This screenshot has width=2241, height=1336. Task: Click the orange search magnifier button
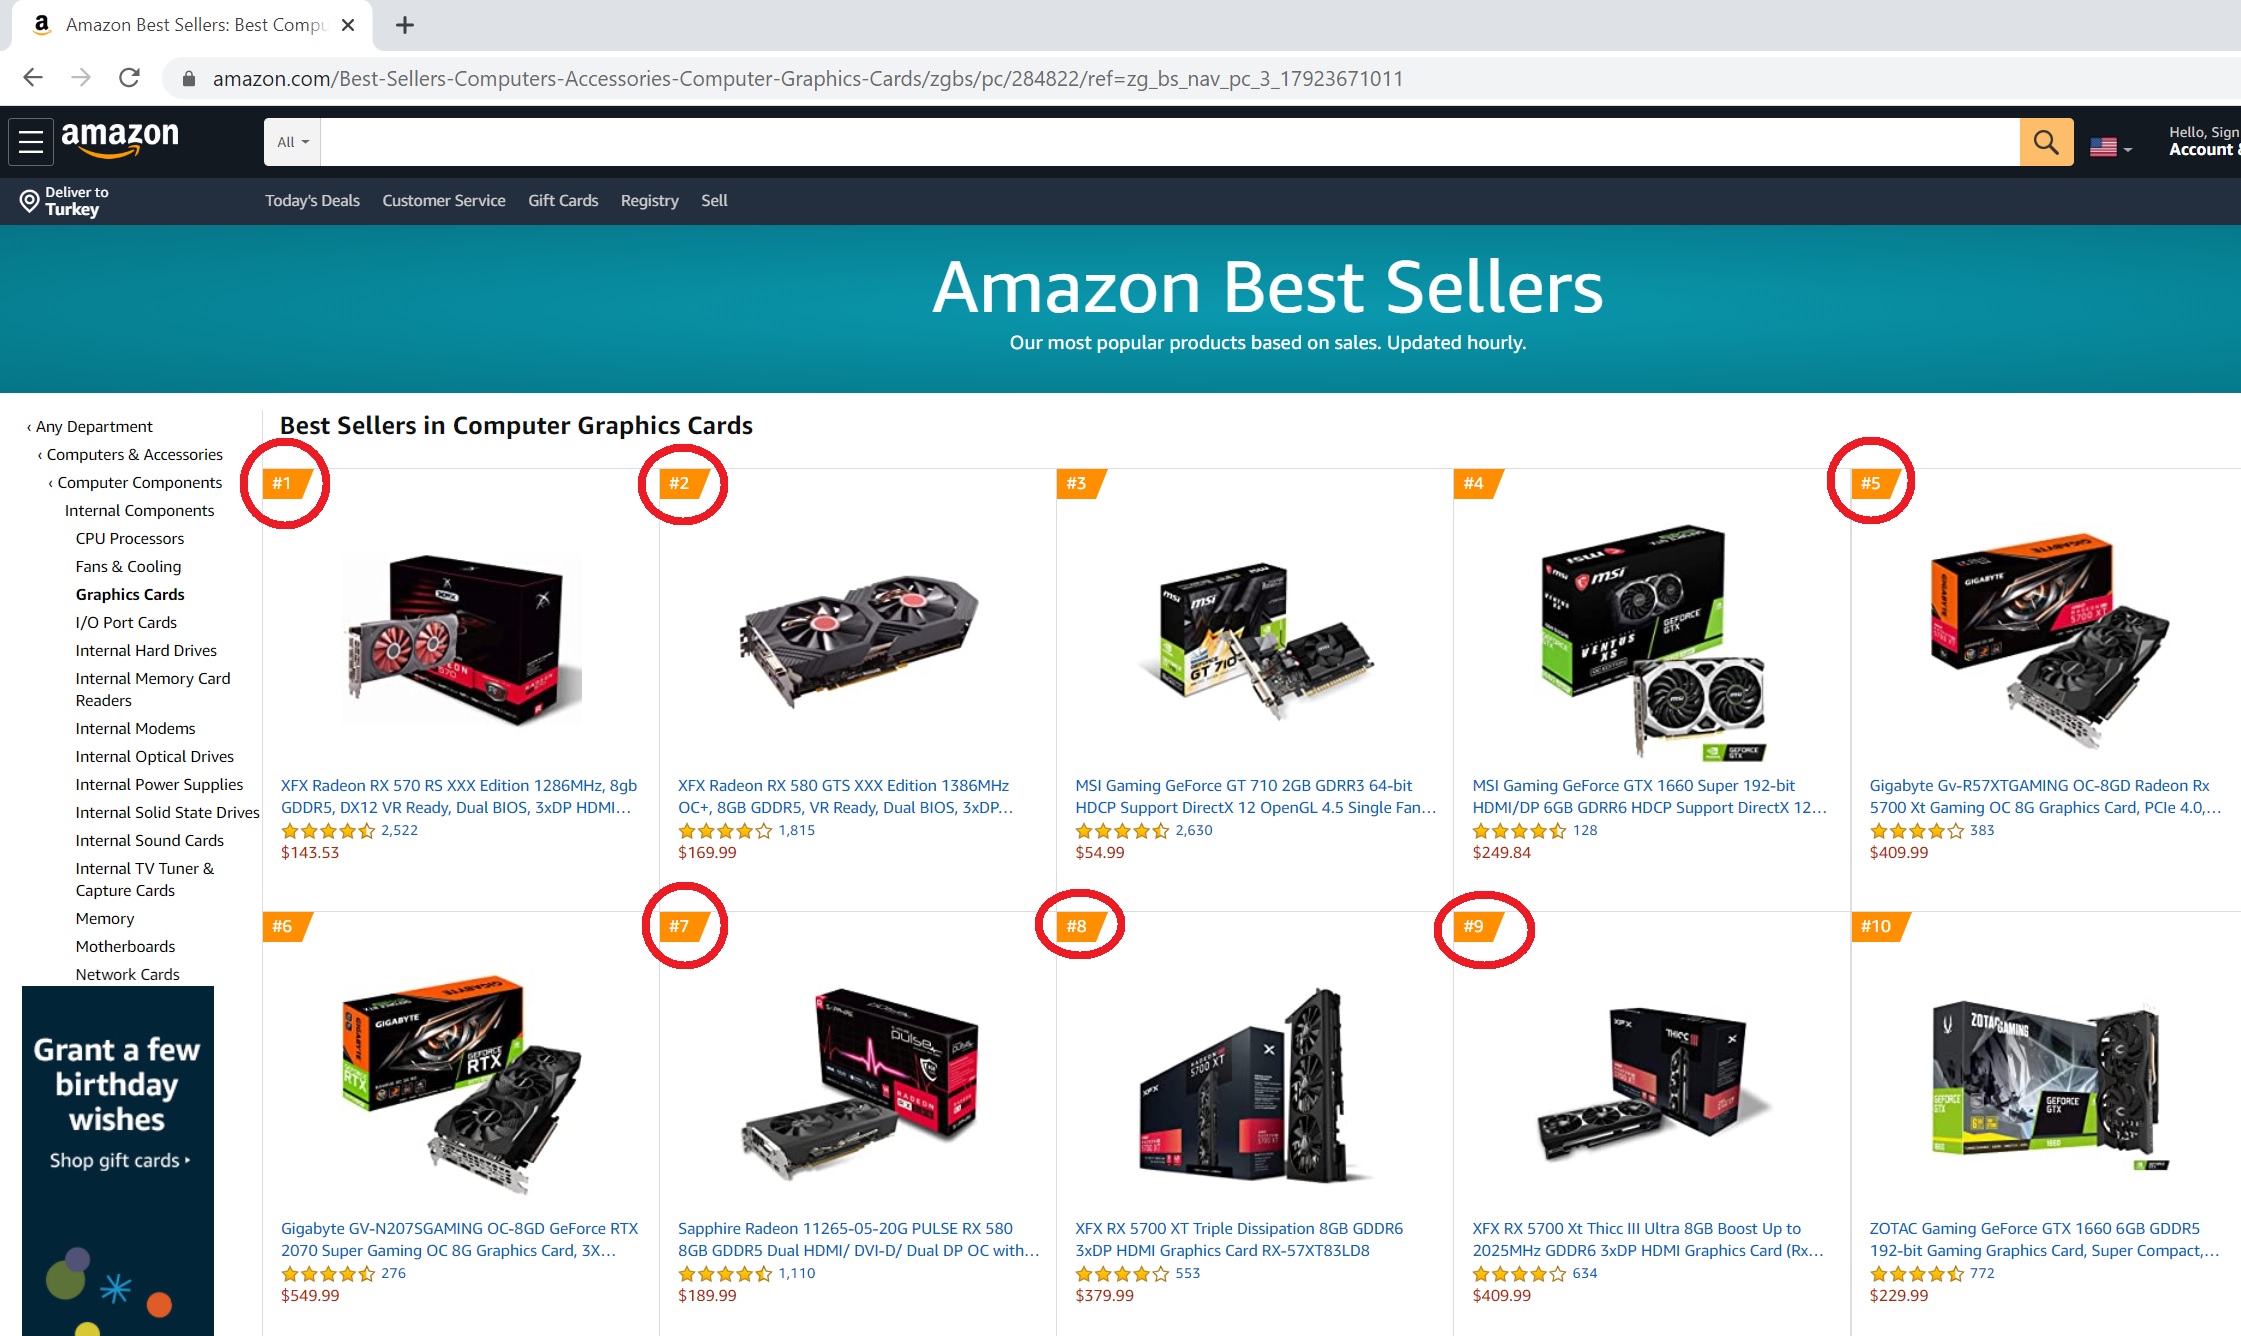tap(2046, 142)
